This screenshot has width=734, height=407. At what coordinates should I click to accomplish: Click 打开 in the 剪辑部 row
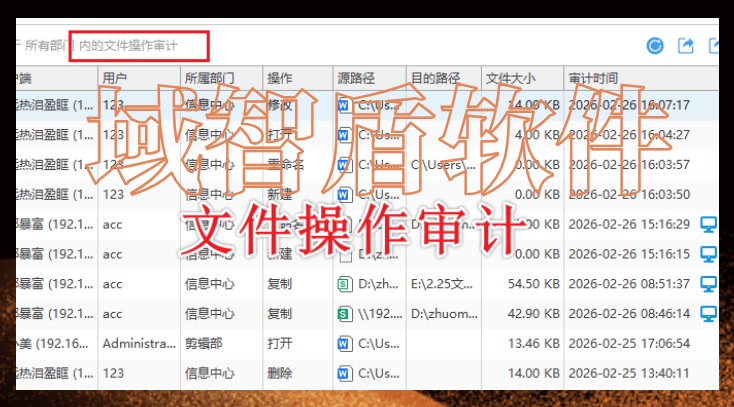pos(279,344)
